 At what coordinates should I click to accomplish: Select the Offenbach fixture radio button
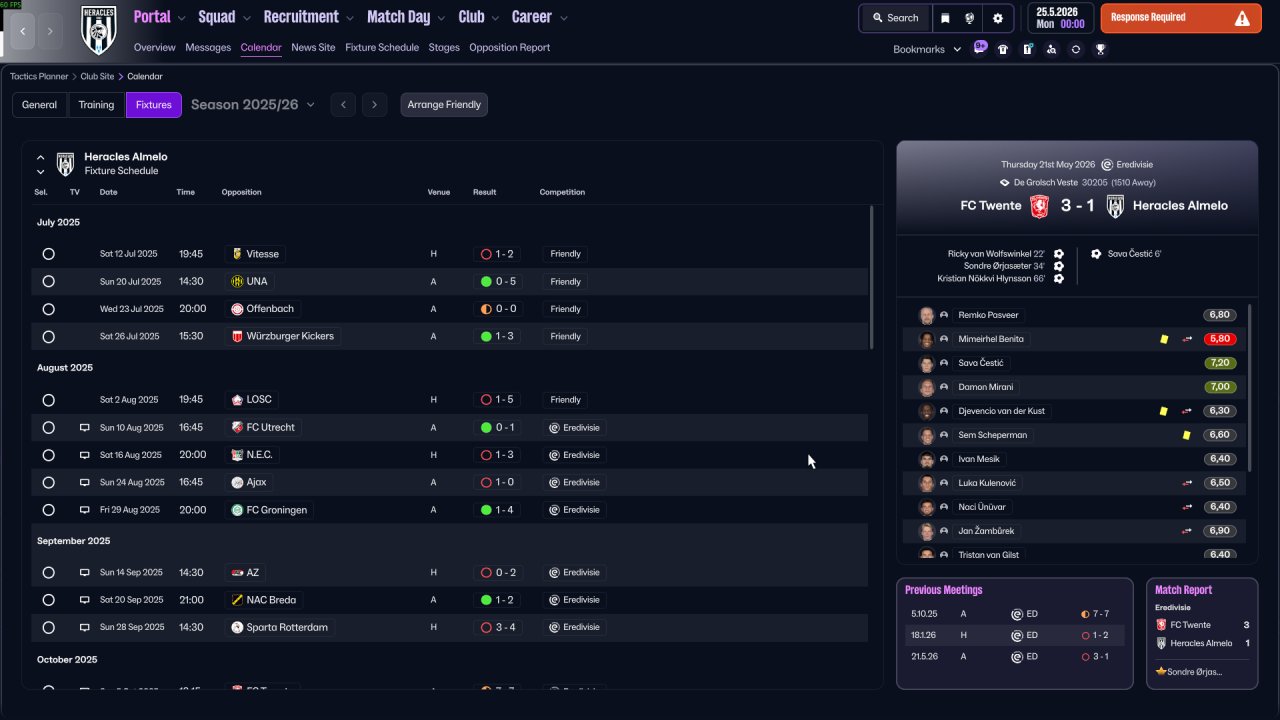48,309
